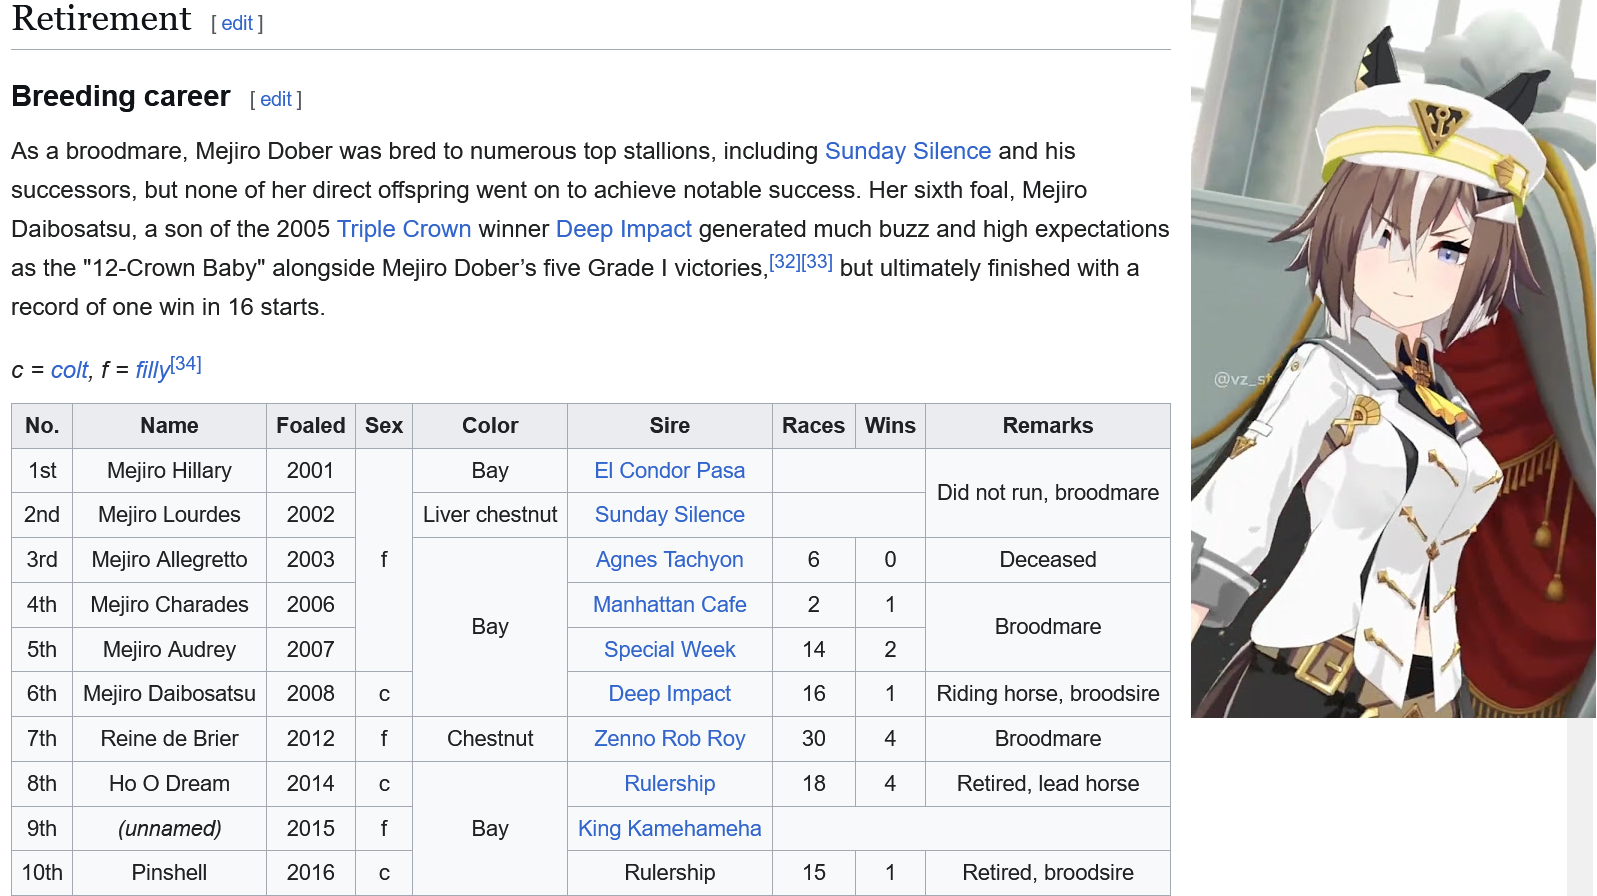Click the No. column header
1597x896 pixels.
point(42,426)
